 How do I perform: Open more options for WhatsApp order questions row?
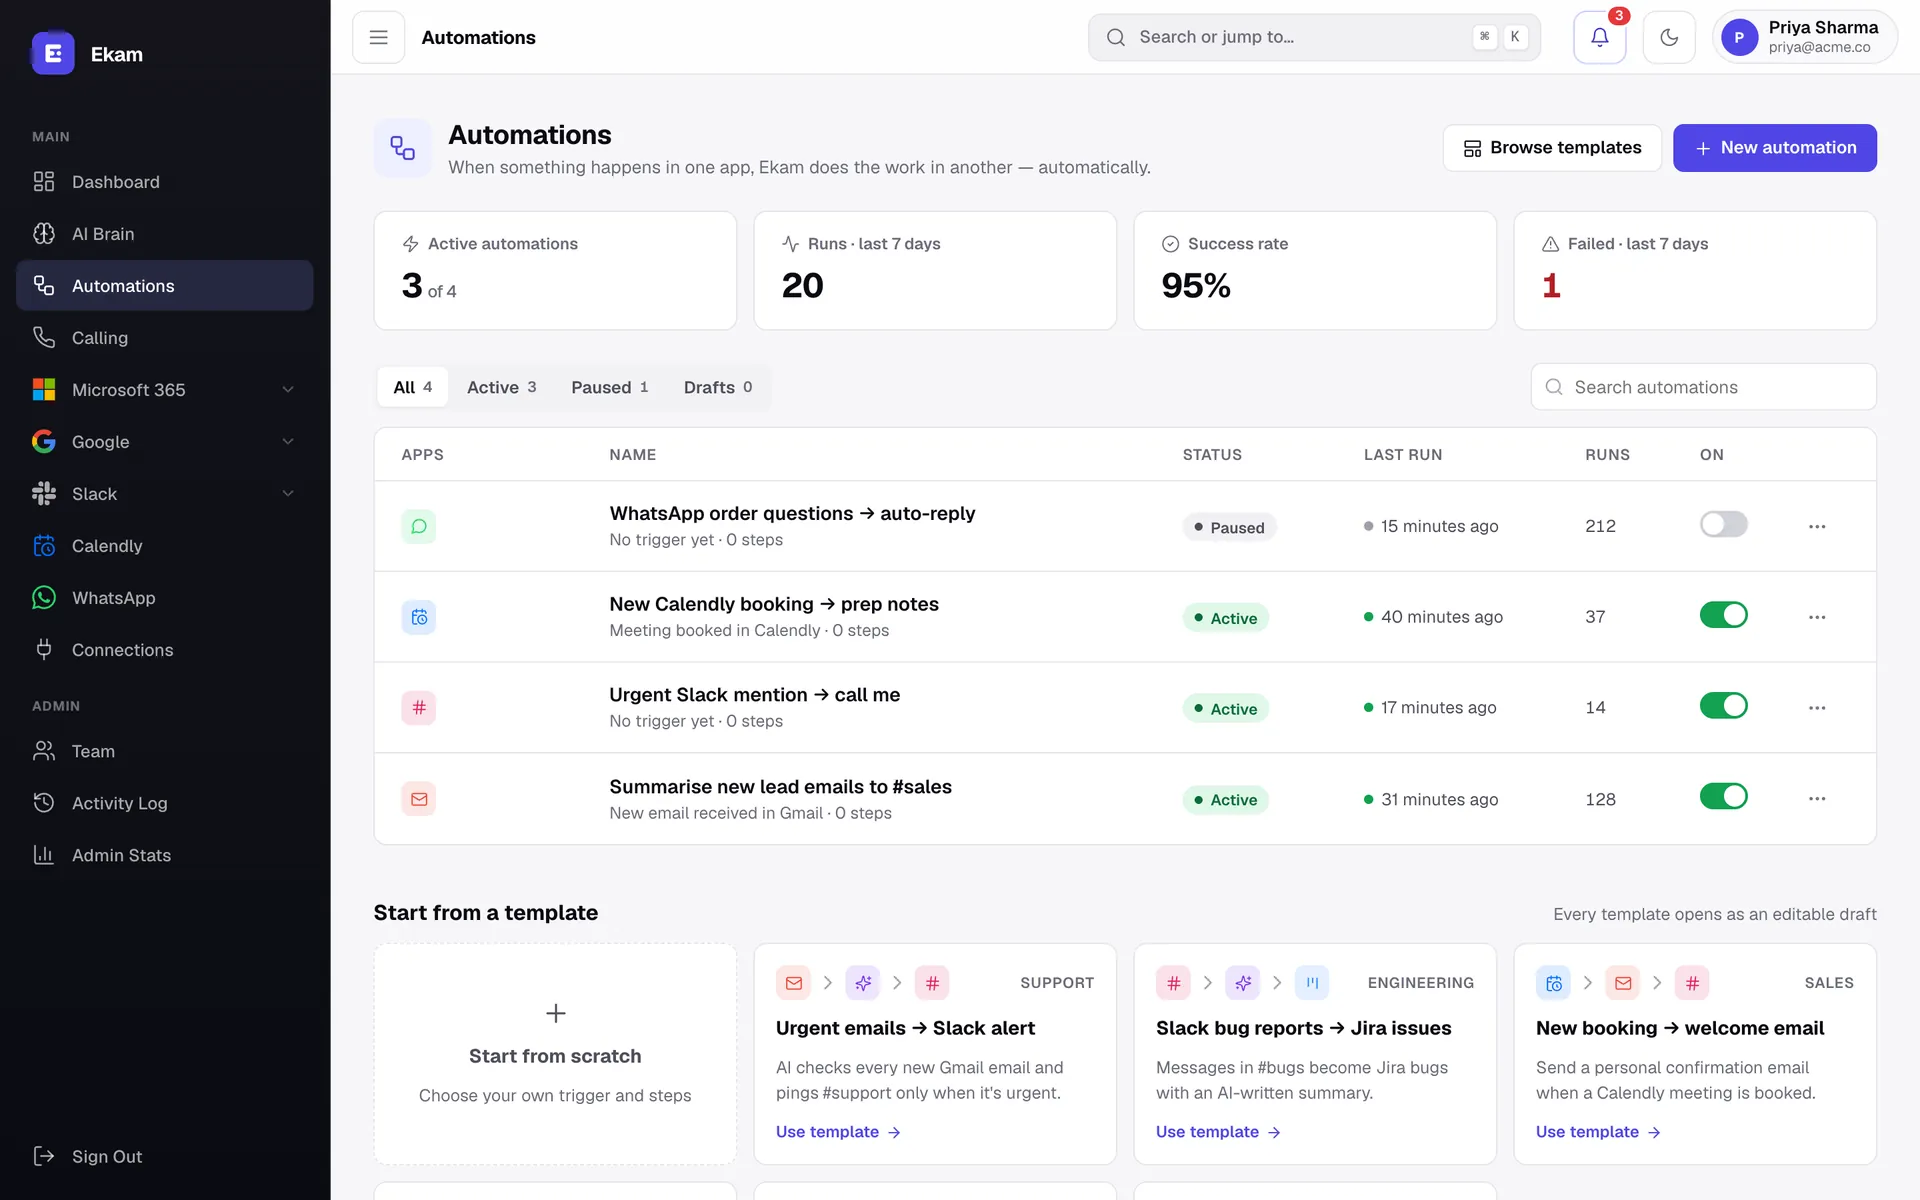[1817, 526]
